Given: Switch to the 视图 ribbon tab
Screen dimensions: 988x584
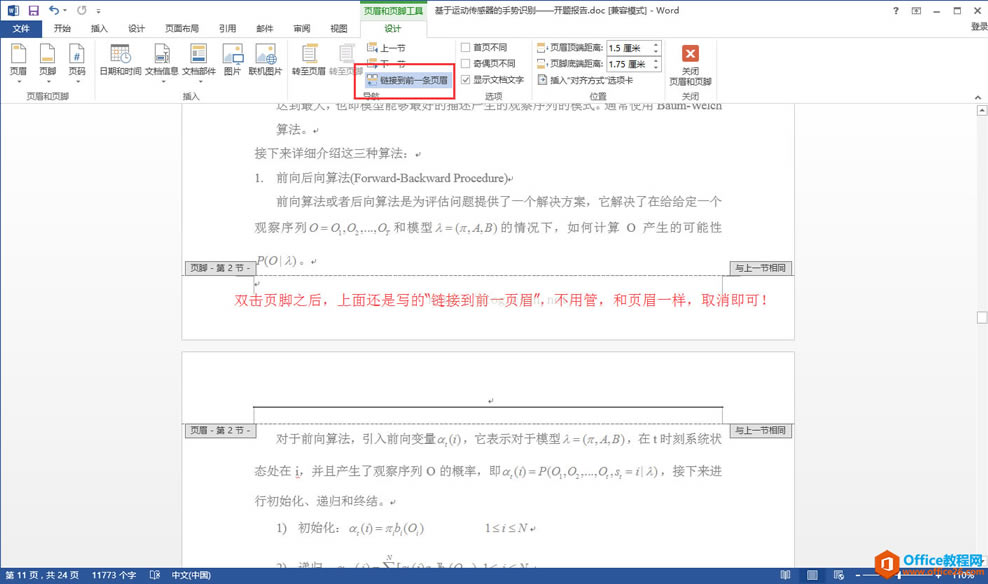Looking at the screenshot, I should pos(339,28).
